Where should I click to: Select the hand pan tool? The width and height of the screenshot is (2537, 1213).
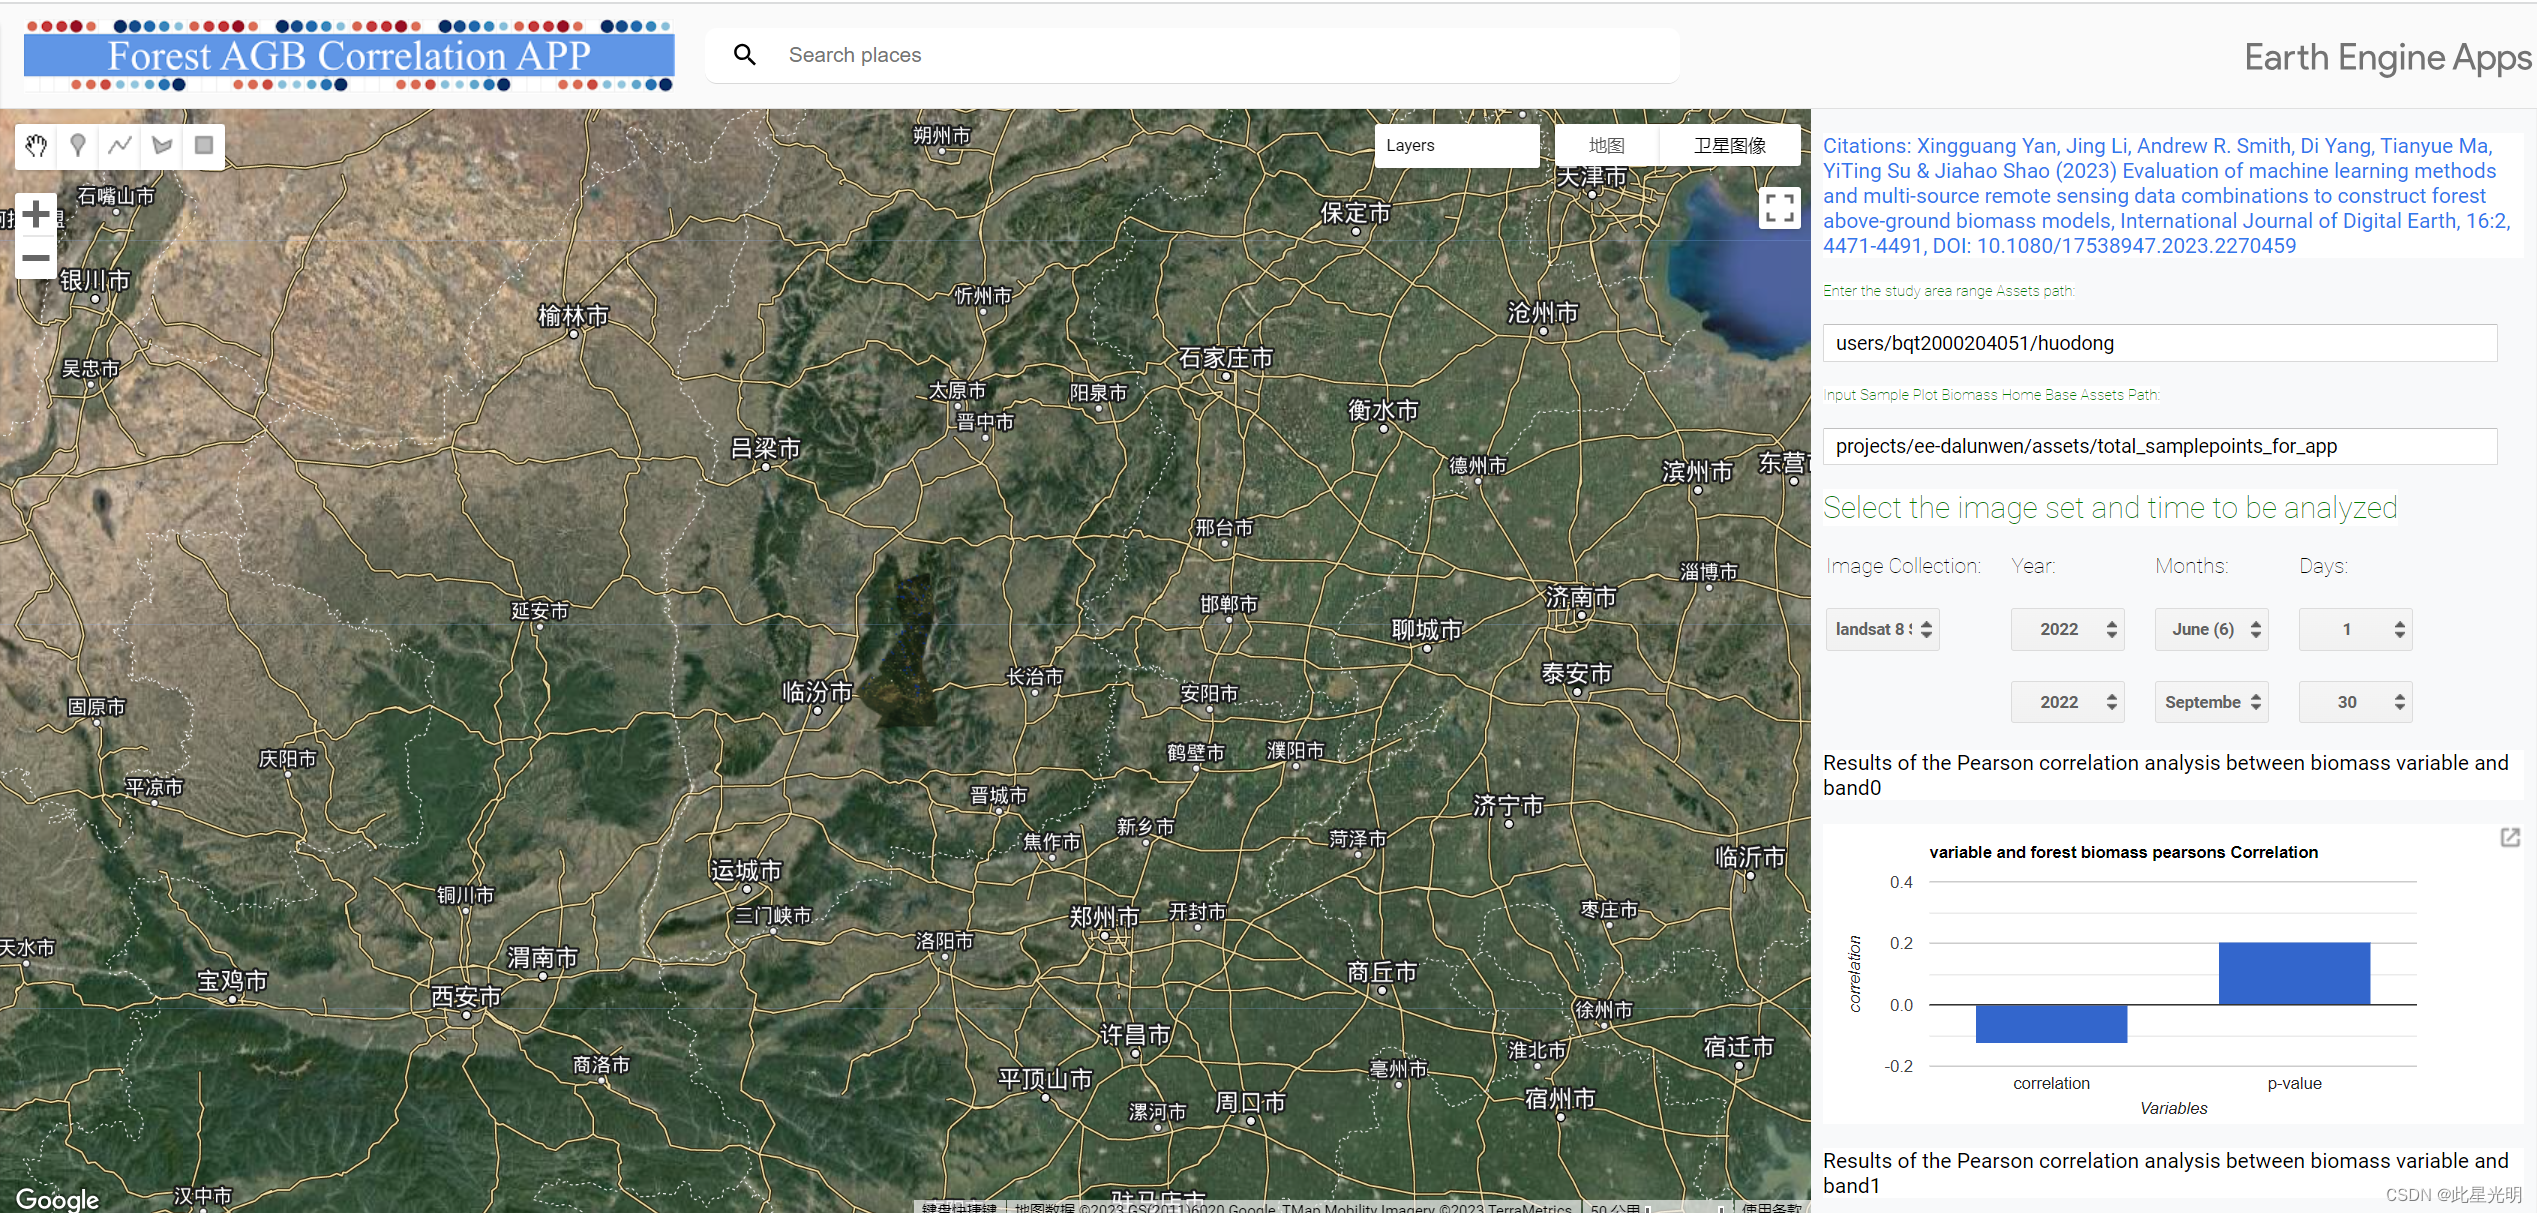(36, 146)
